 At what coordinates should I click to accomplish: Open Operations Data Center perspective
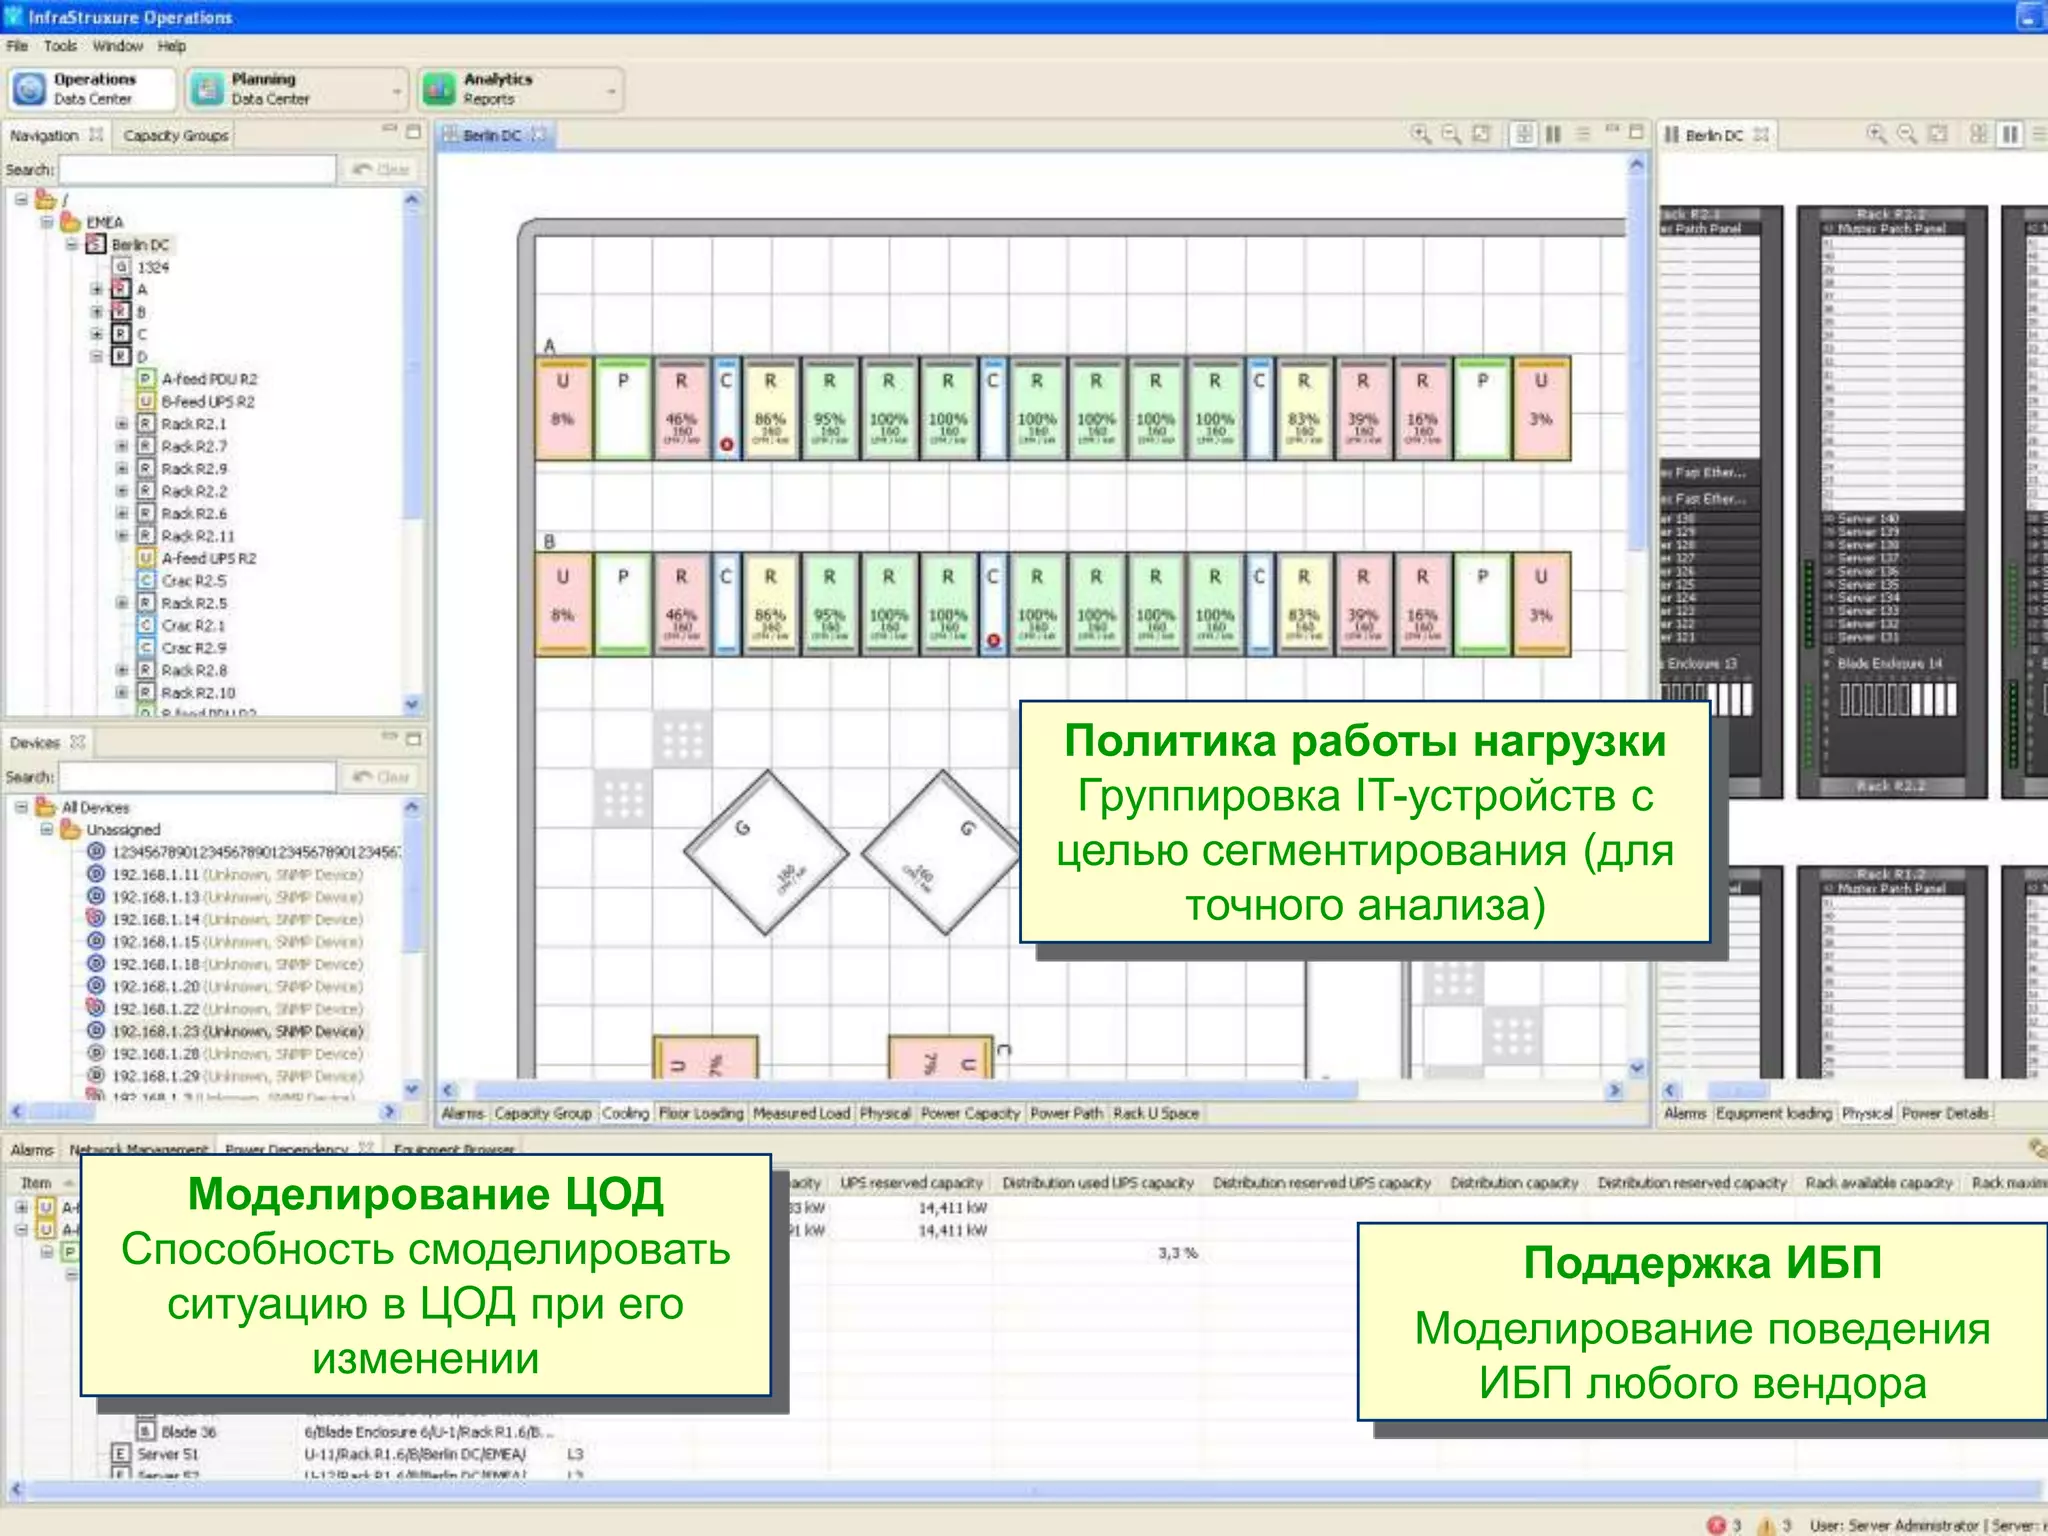pyautogui.click(x=92, y=89)
